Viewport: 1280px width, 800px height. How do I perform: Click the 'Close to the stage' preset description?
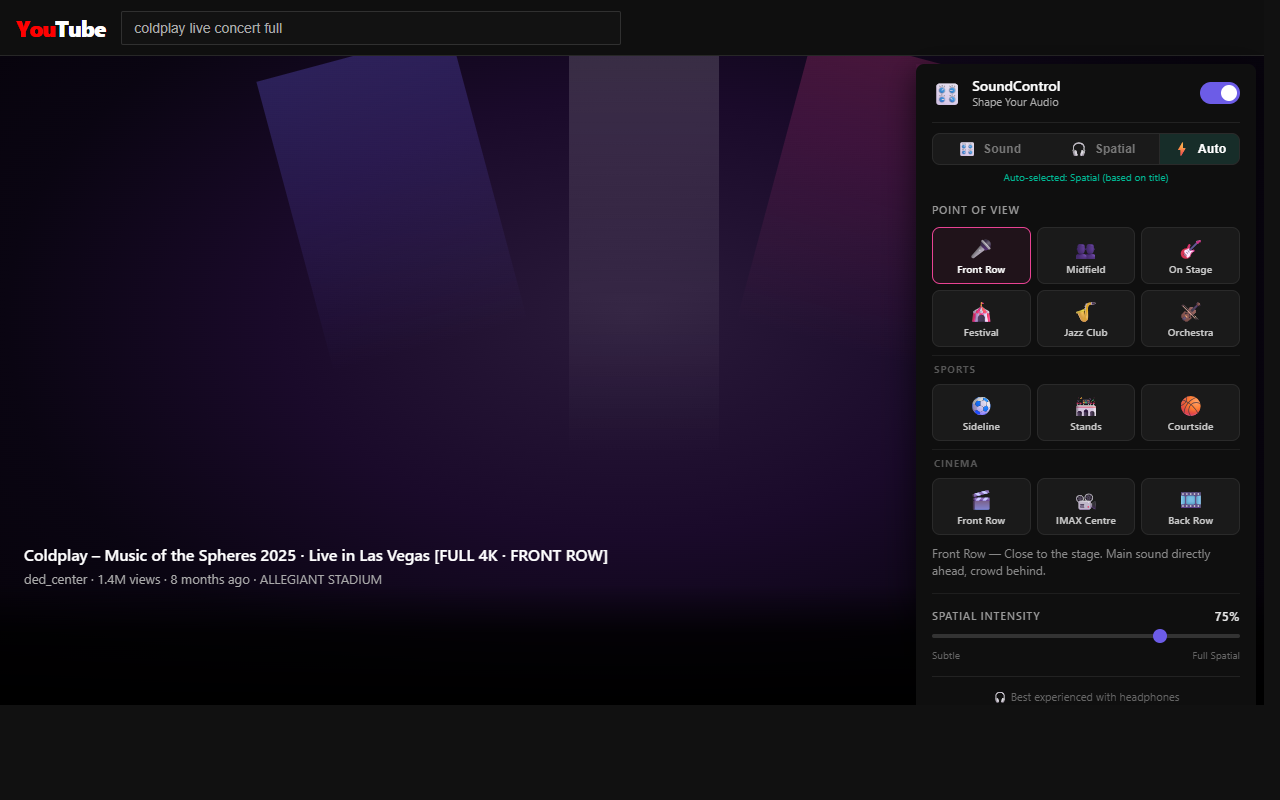pos(1071,562)
